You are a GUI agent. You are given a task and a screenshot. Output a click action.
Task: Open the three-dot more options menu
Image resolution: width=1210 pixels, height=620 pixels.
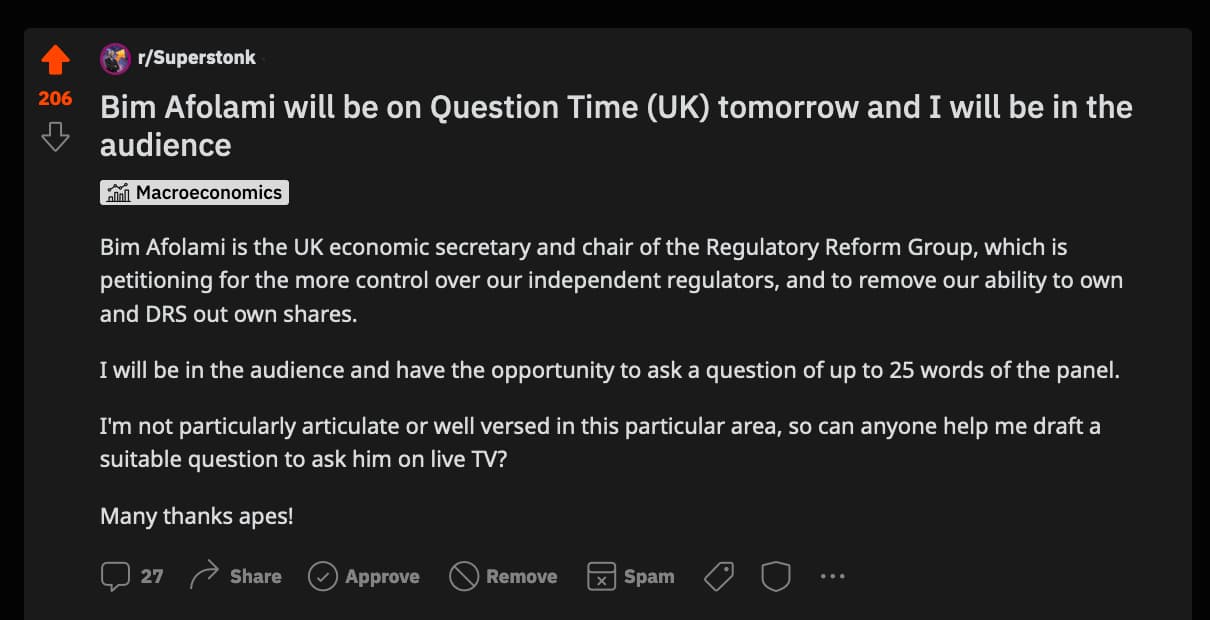coord(832,576)
